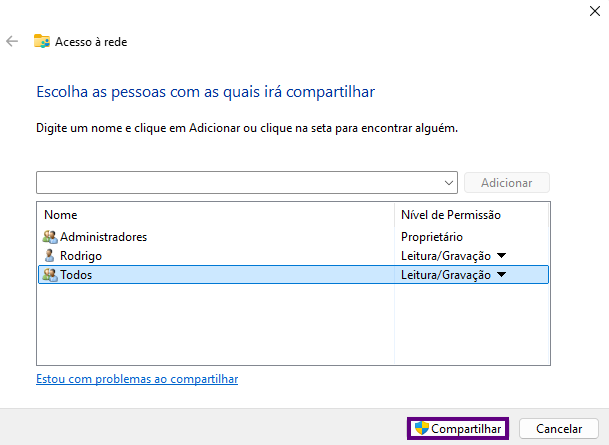The width and height of the screenshot is (609, 445).
Task: Focus the name text input field
Action: (240, 183)
